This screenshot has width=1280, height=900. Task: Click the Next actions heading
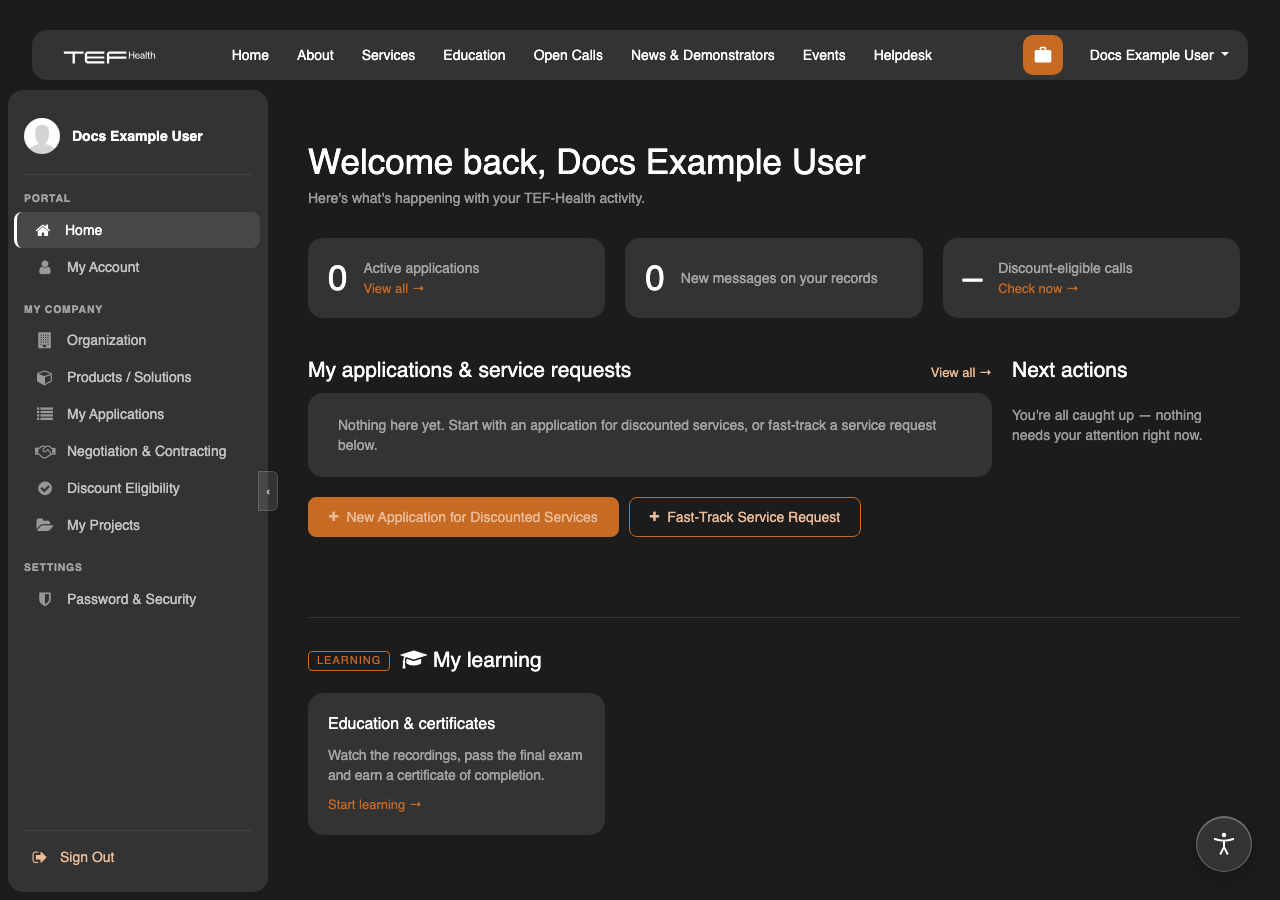(1069, 370)
